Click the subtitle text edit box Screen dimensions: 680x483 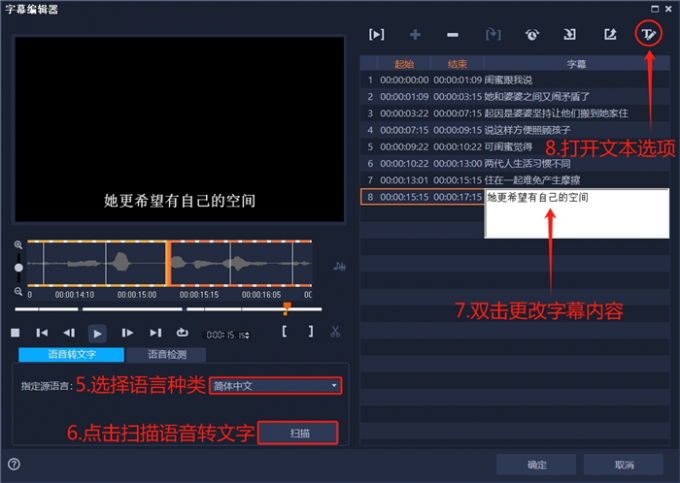pos(577,213)
